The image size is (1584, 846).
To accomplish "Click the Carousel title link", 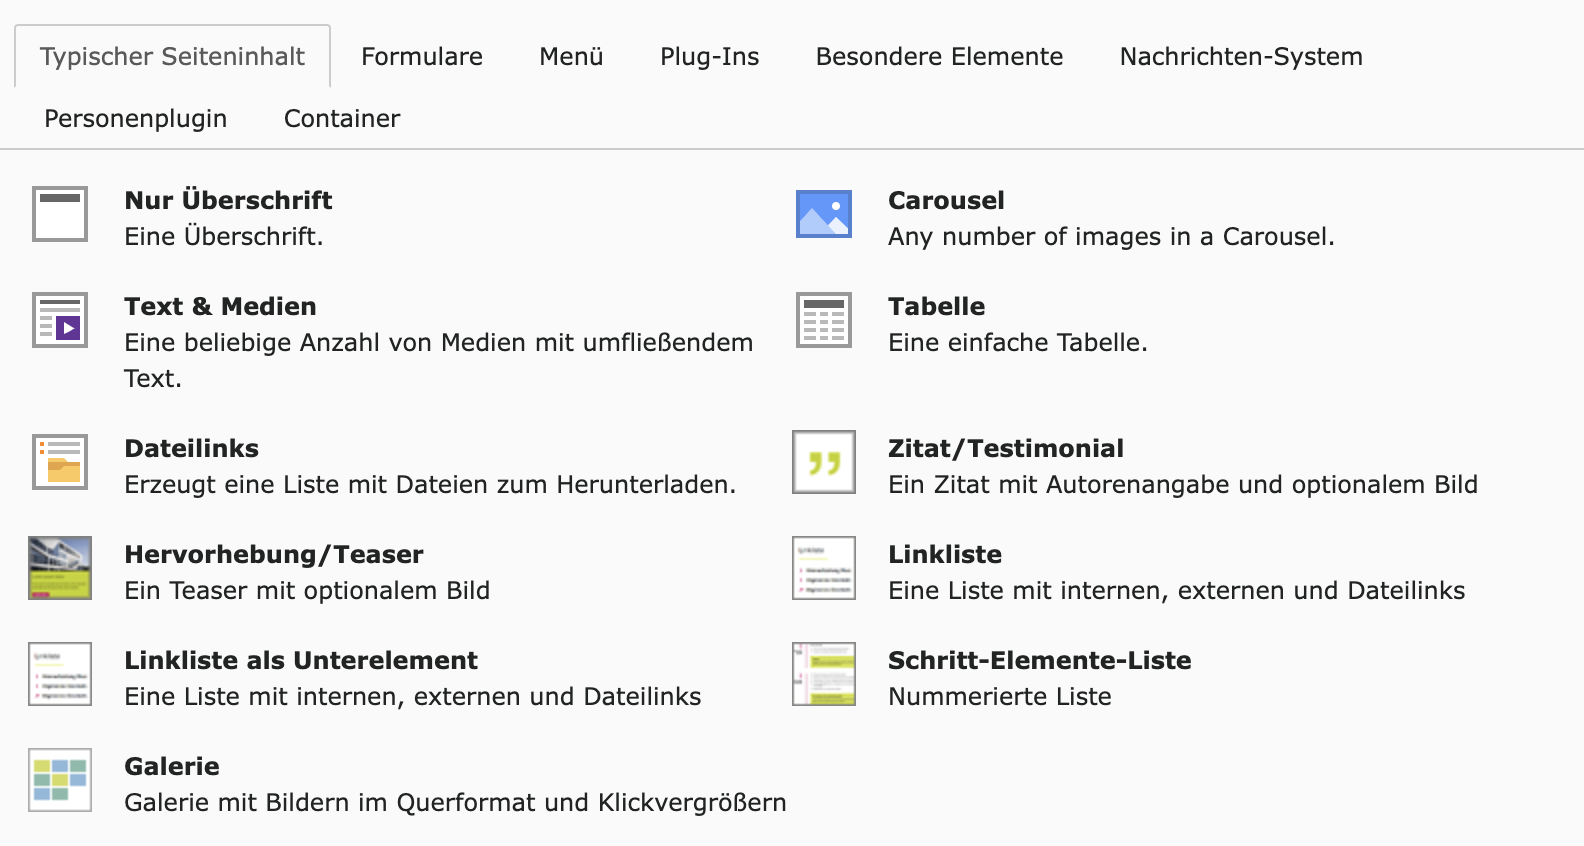I will pyautogui.click(x=946, y=201).
